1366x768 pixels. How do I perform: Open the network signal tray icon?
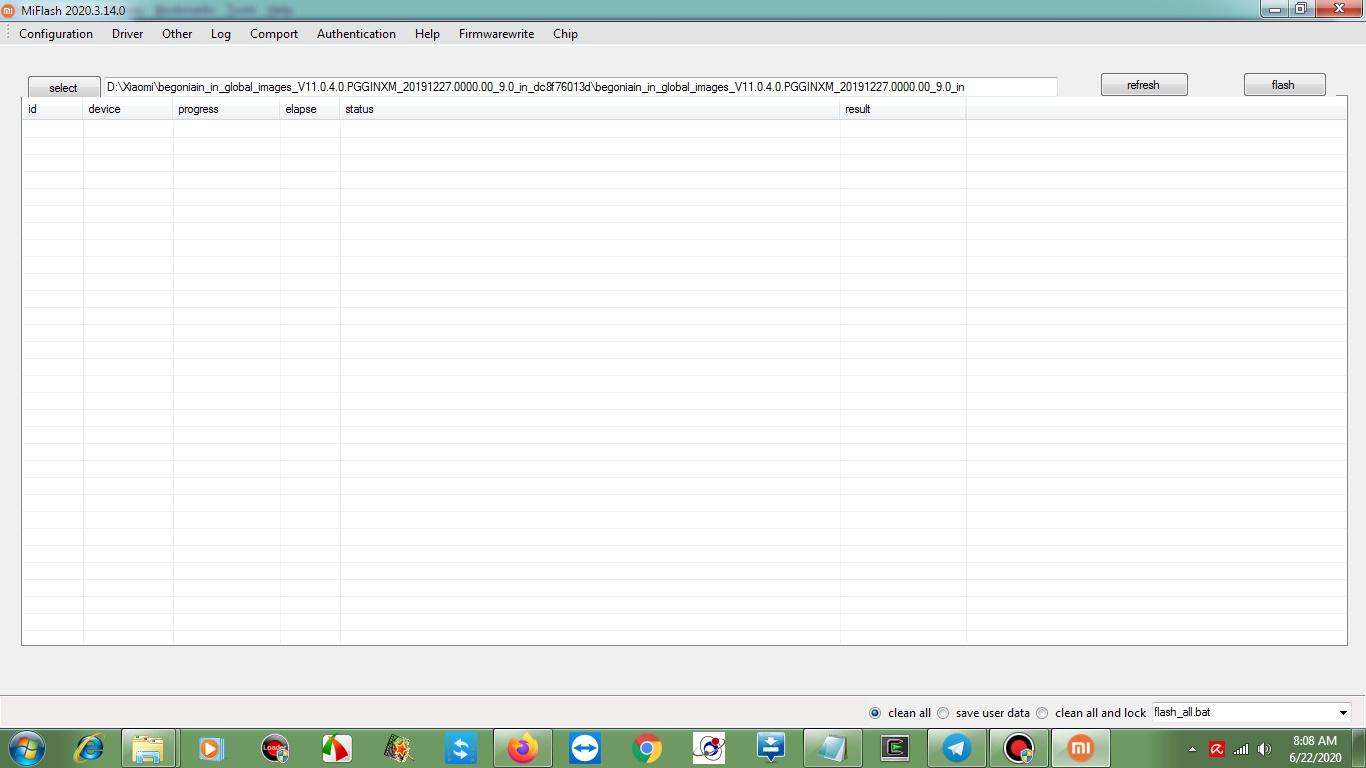(1241, 749)
